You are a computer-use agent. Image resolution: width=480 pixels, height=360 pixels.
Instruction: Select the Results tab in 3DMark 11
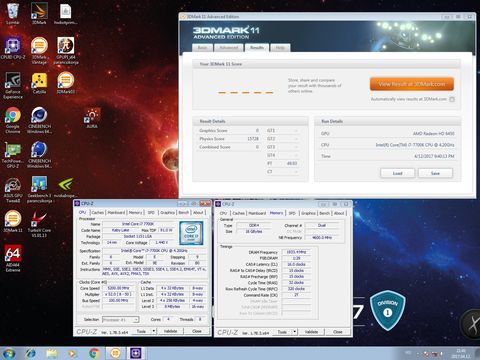(x=257, y=47)
